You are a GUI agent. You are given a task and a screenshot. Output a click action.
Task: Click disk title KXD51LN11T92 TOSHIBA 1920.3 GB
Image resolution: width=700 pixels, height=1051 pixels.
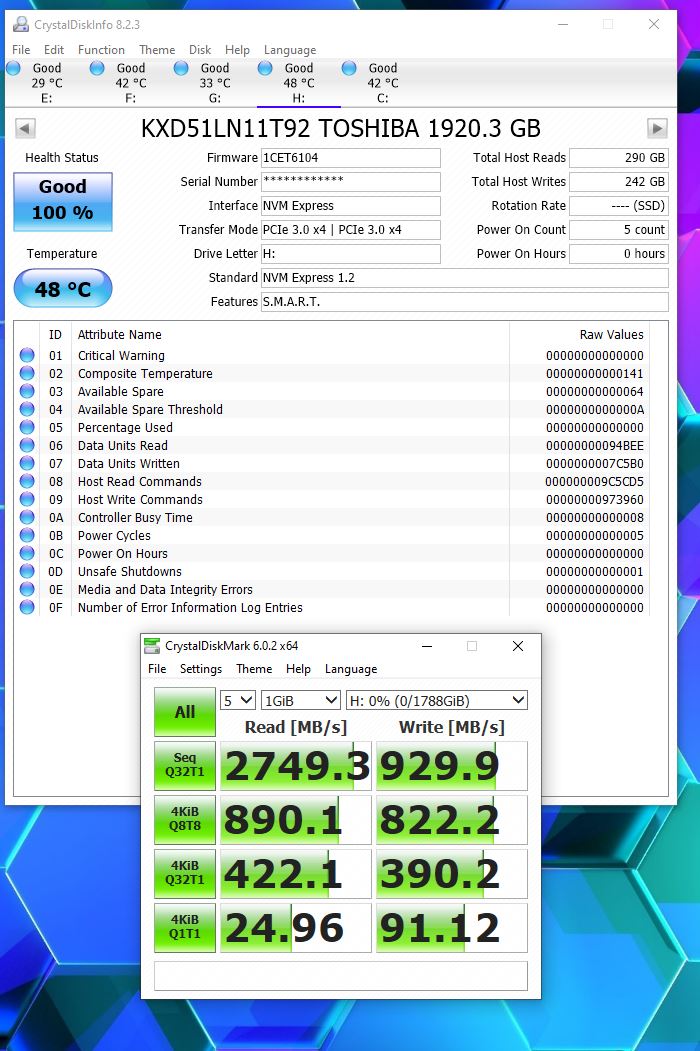(341, 128)
